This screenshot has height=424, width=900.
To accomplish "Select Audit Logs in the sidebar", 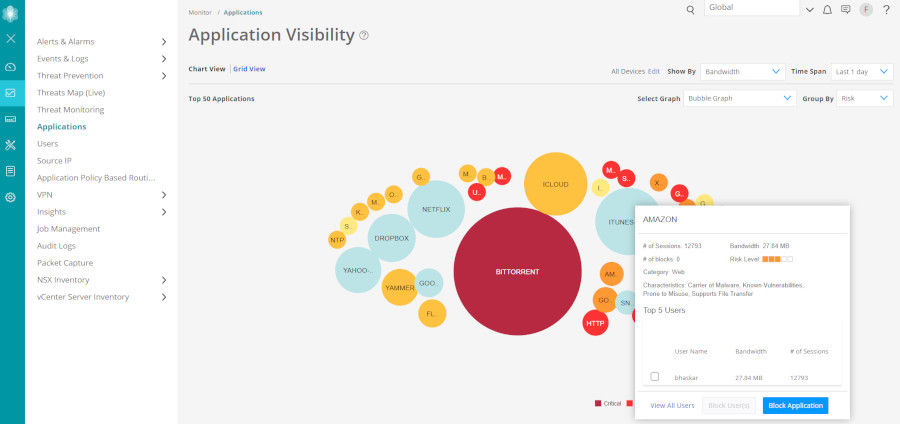I will pos(56,246).
